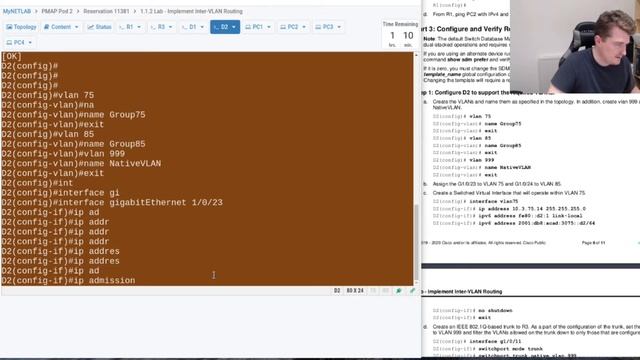Click the terminal scrollbar up arrow
640x360 pixels.
click(x=416, y=55)
